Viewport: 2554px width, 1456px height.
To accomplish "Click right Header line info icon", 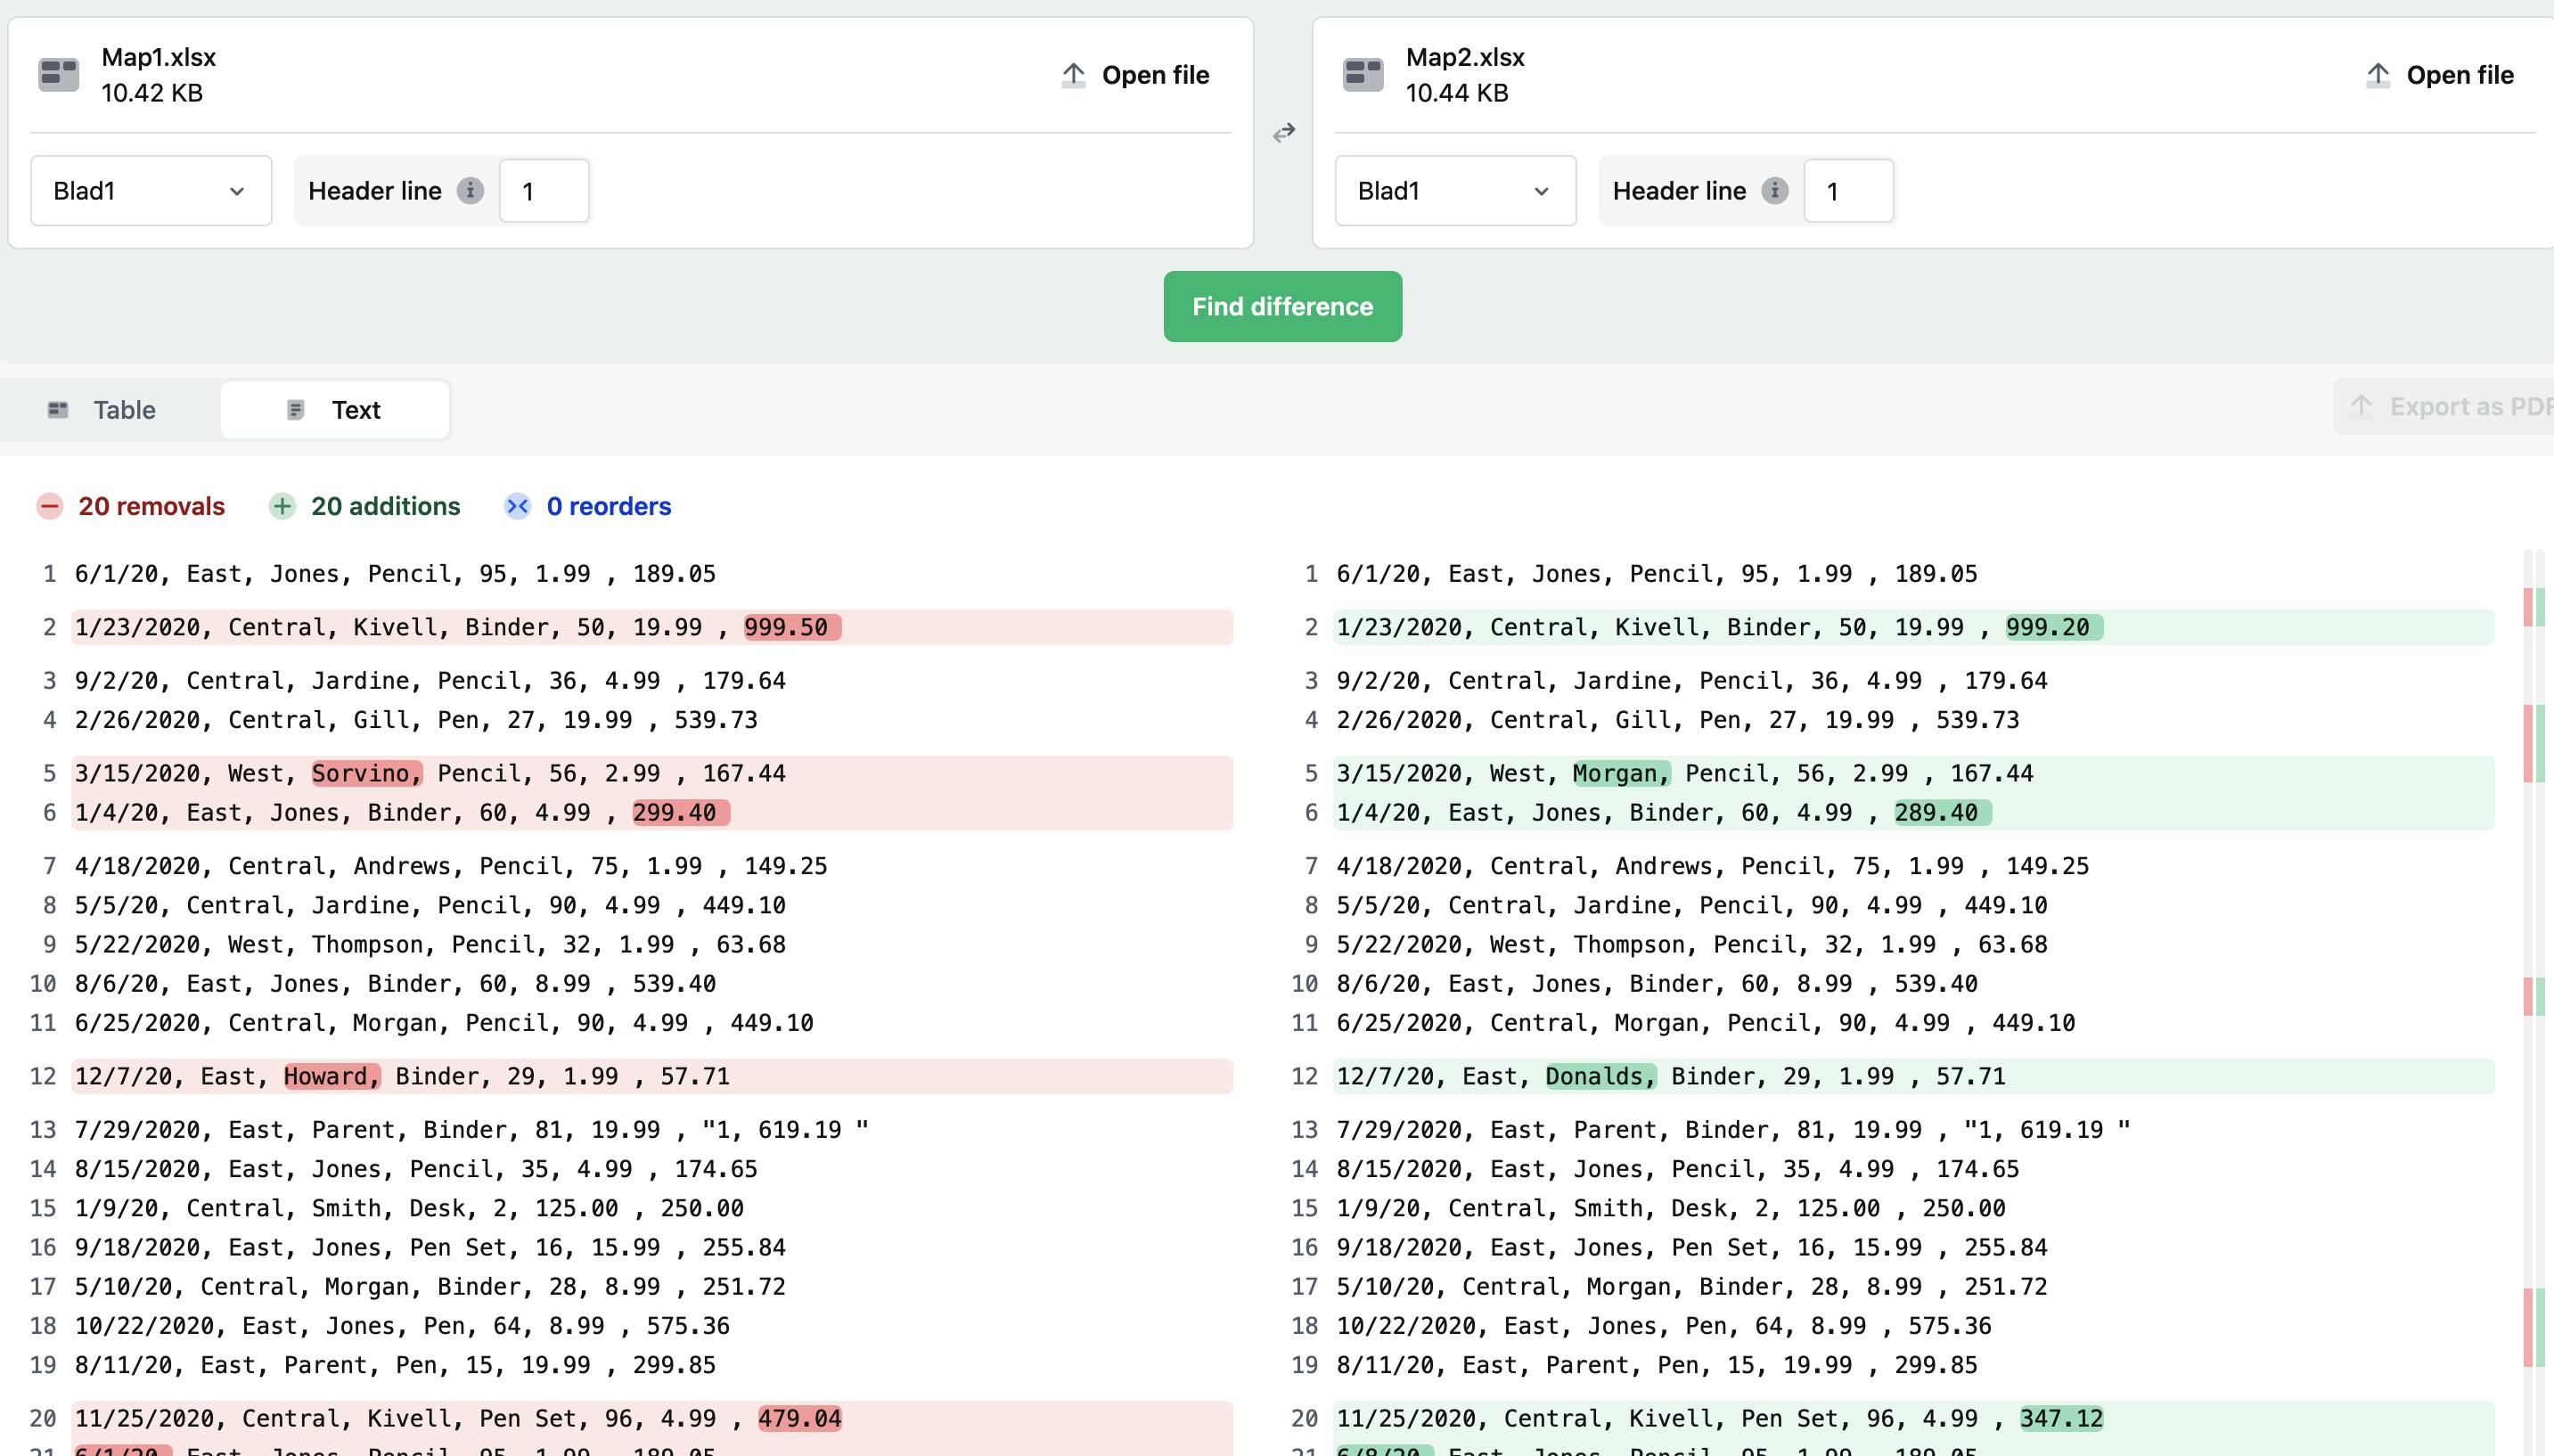I will click(x=1775, y=190).
